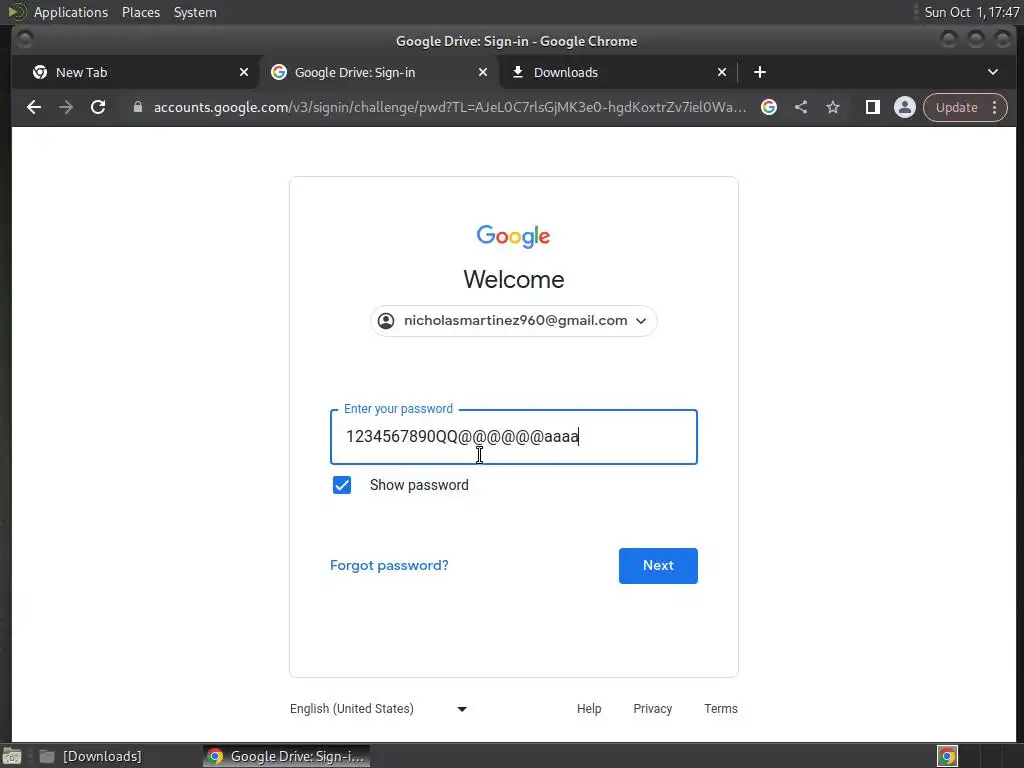Screen dimensions: 1024x768
Task: Close the Downloads tab
Action: (722, 72)
